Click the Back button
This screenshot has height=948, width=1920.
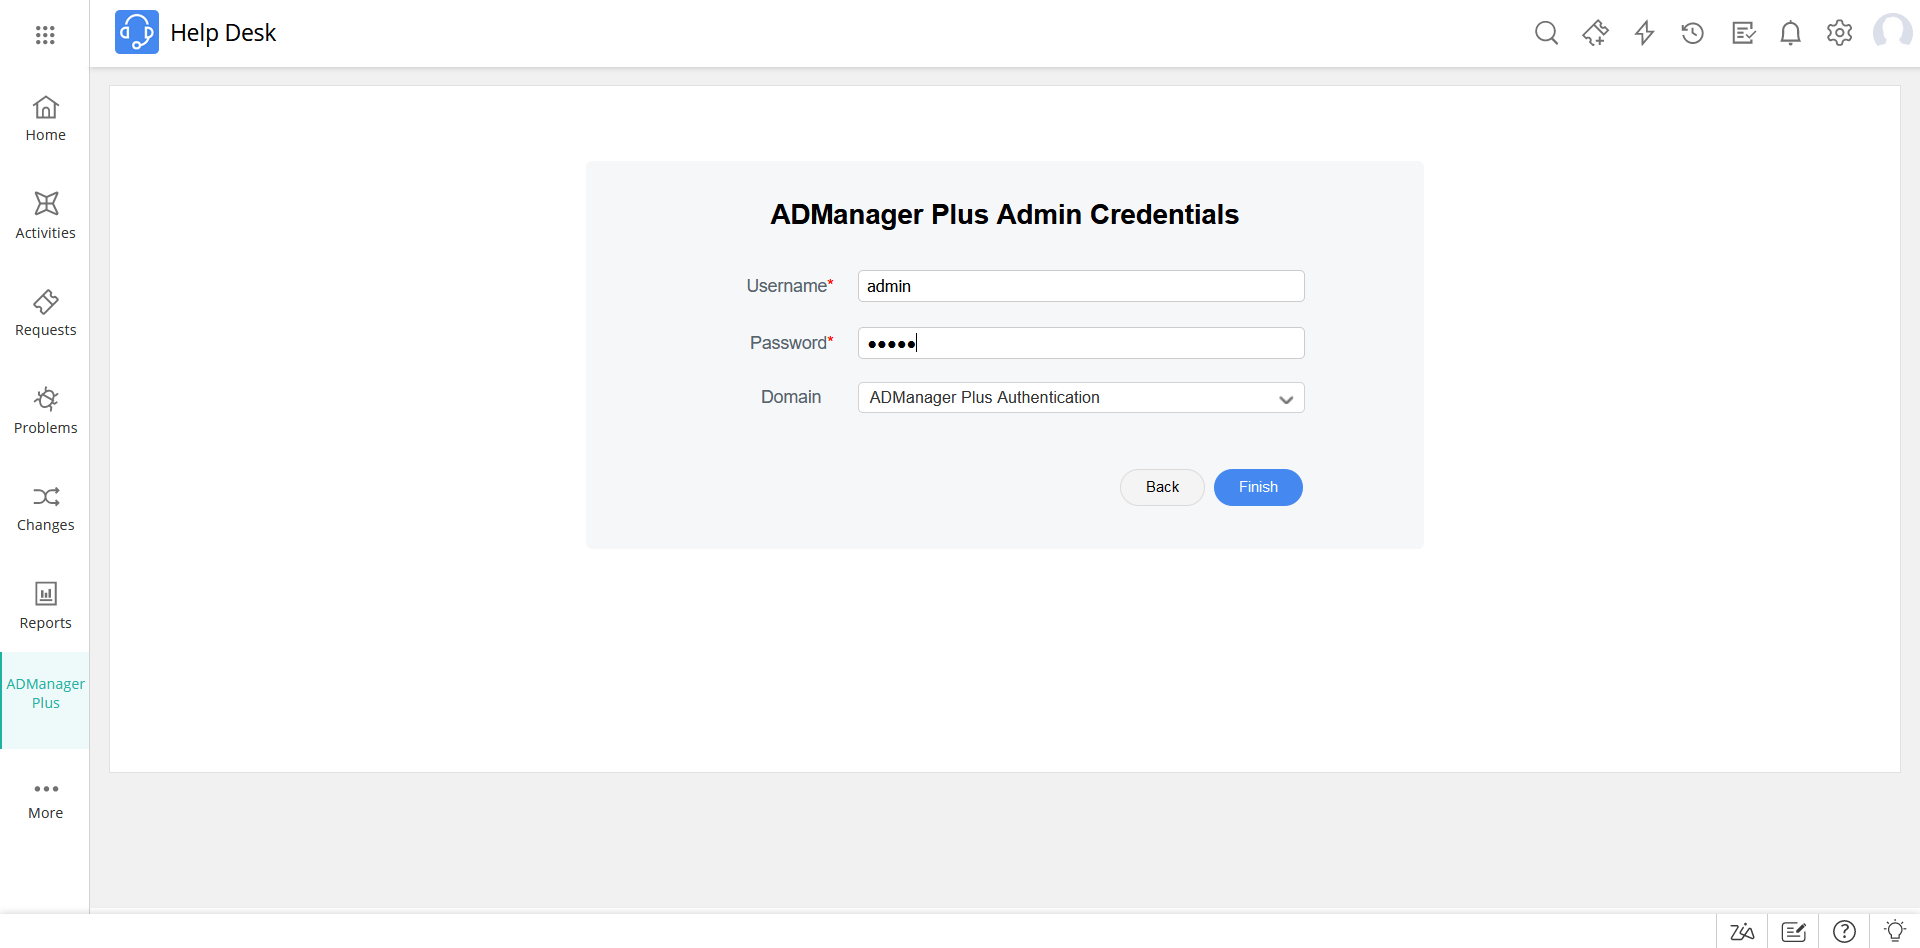pos(1162,487)
